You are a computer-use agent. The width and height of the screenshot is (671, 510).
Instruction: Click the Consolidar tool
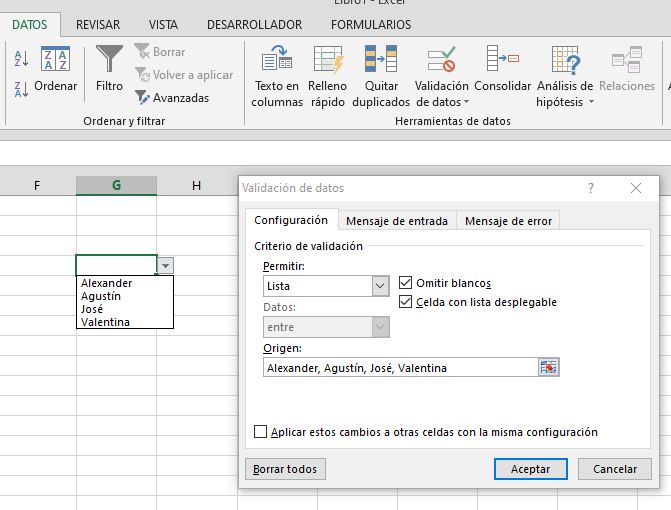pos(502,69)
